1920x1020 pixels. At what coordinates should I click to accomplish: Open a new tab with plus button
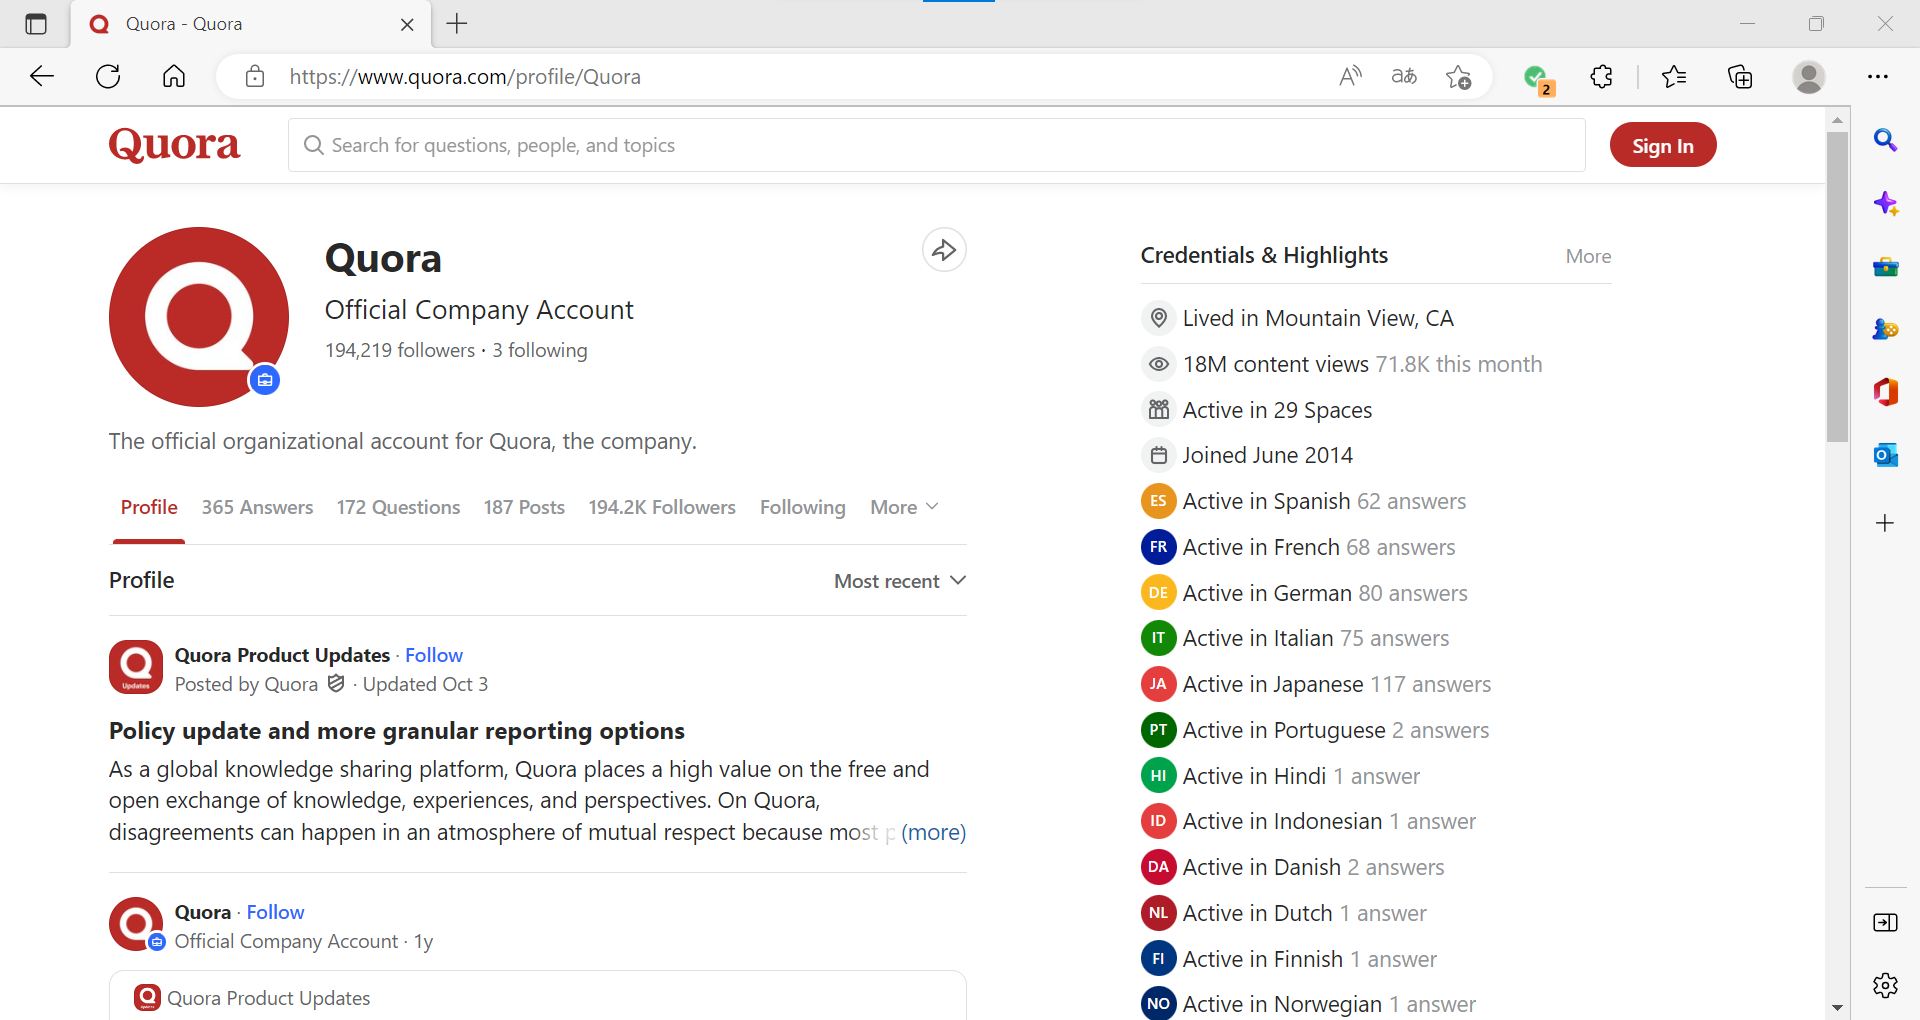457,24
